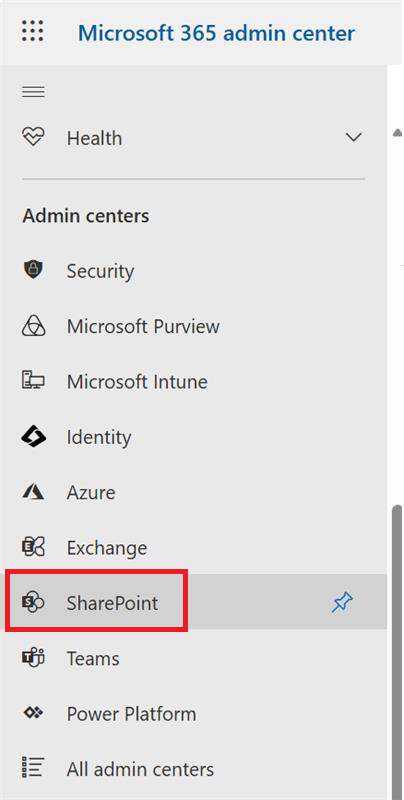
Task: Click the Microsoft Intune device icon
Action: (x=33, y=381)
